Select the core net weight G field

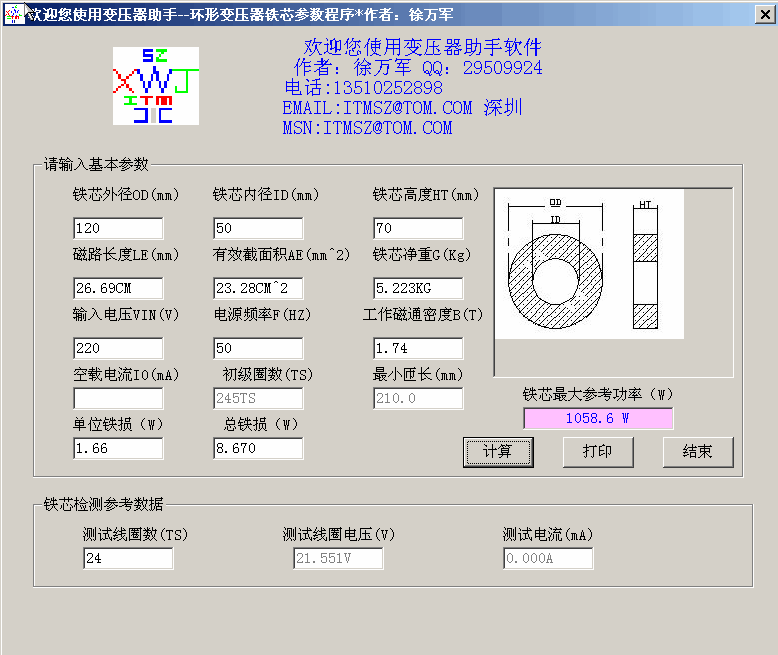tap(417, 288)
